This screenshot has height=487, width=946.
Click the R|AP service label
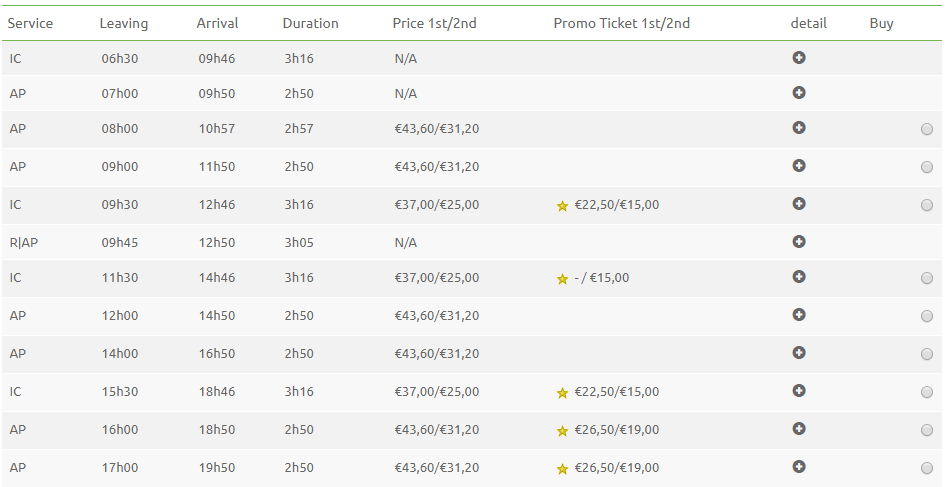[24, 243]
